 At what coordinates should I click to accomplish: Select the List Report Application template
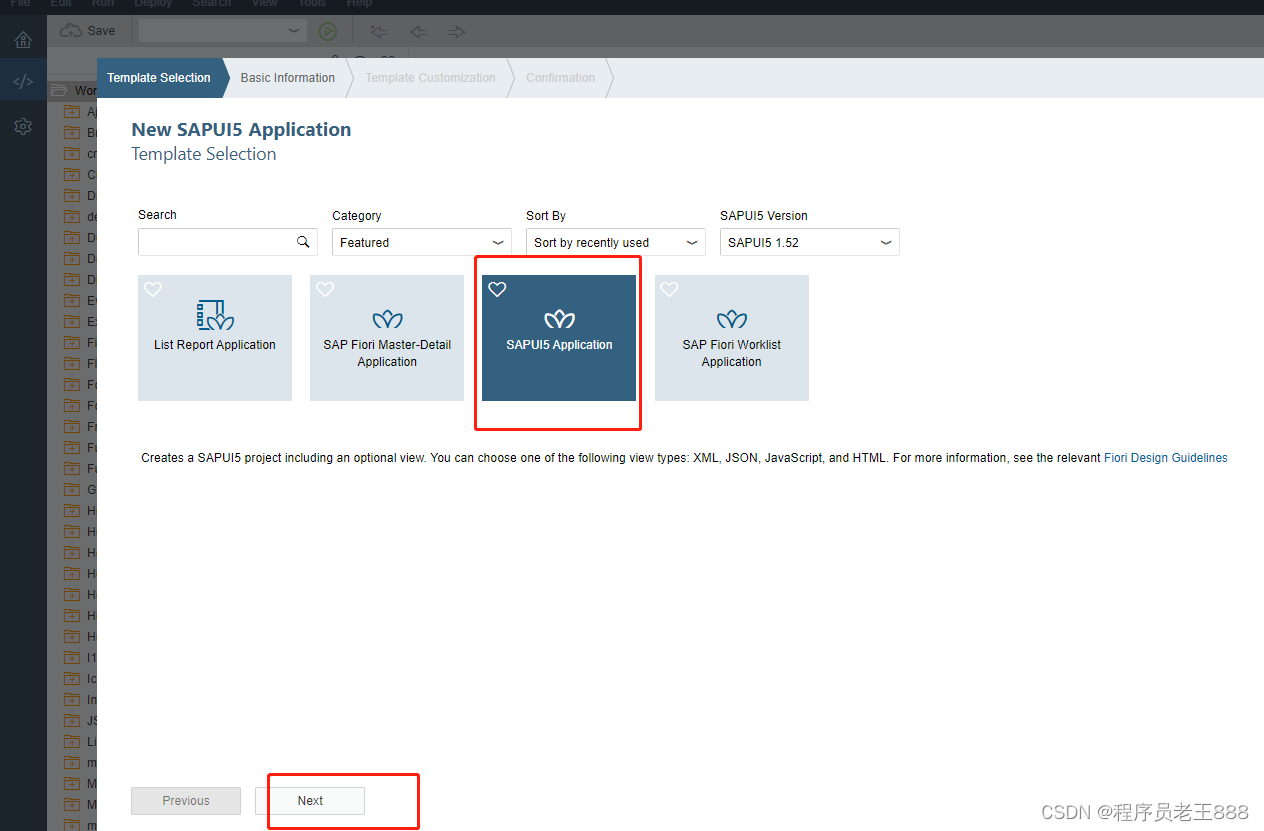coord(215,338)
